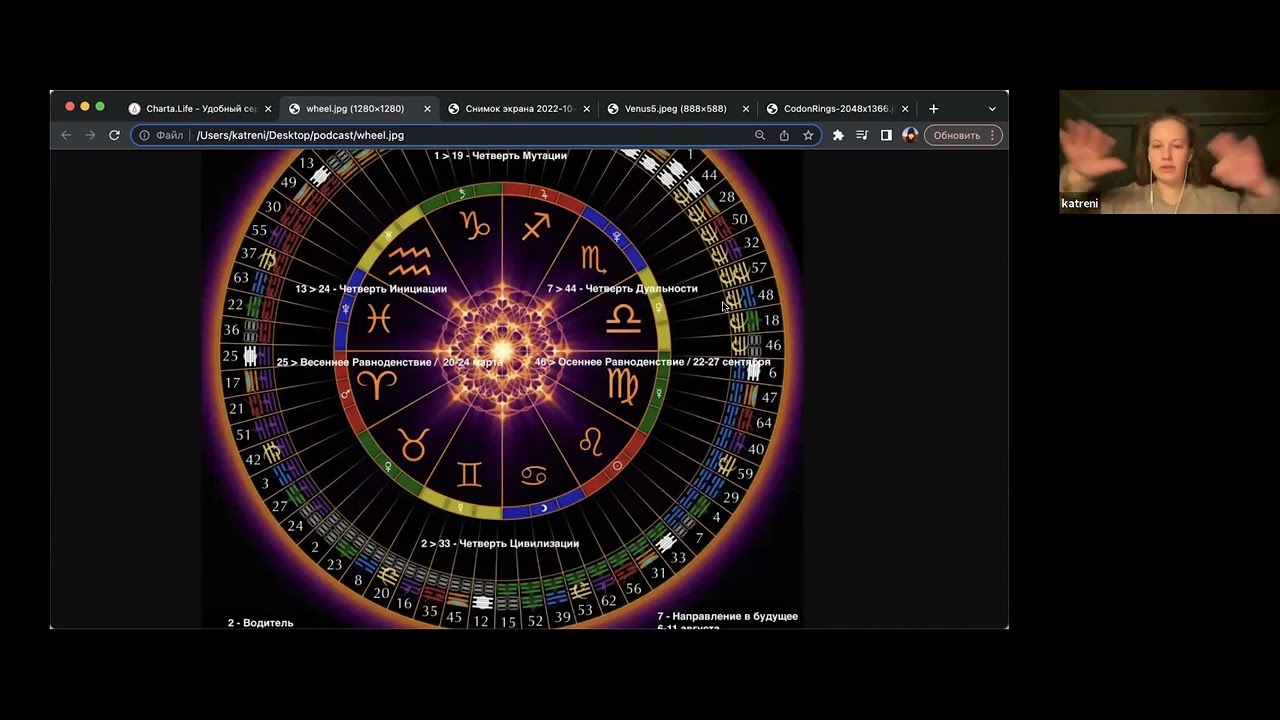
Task: Open the Extensions puzzle menu
Action: point(838,135)
